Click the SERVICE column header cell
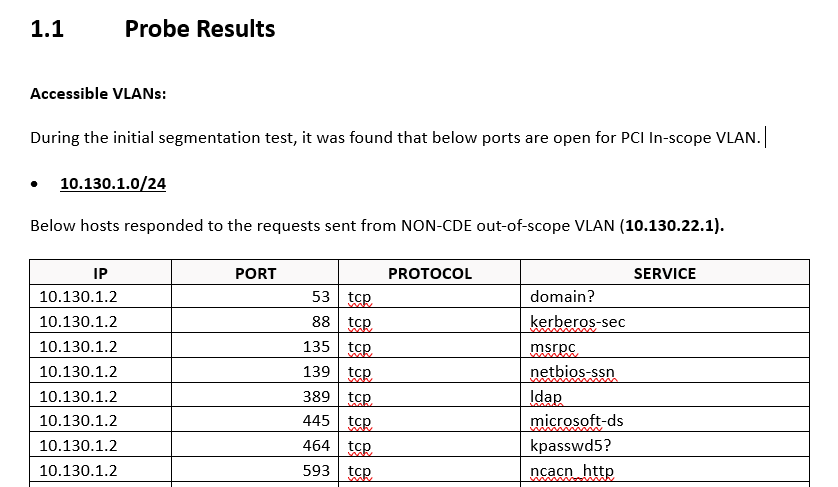Screen dimensions: 838x487 664,273
